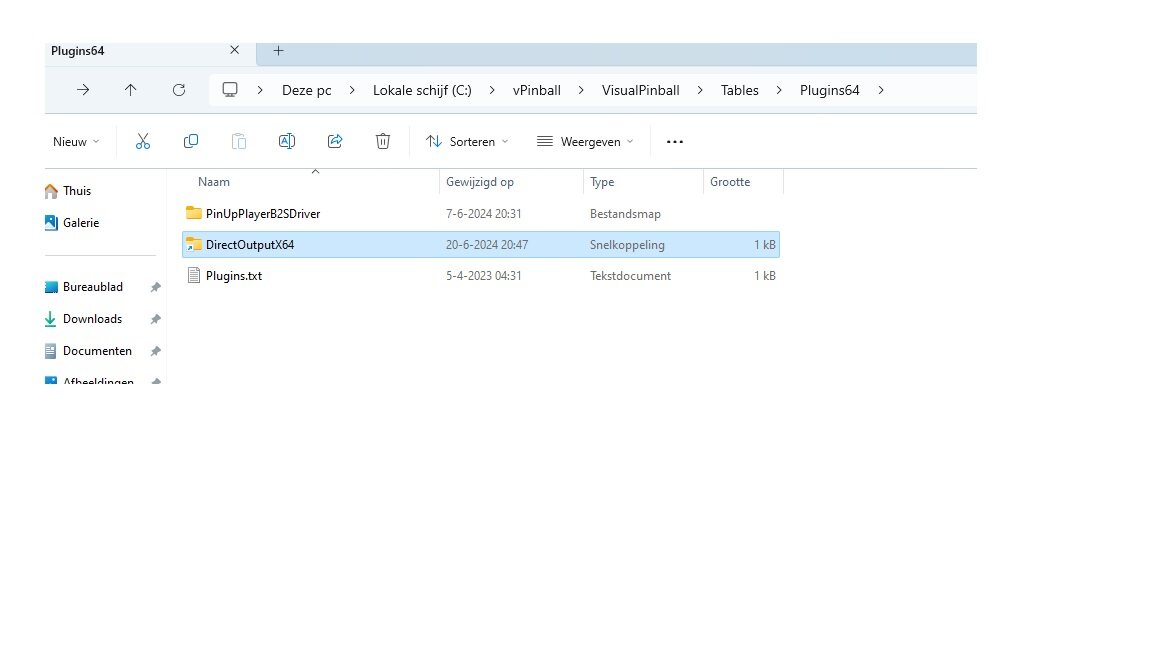Open the Nieuw dropdown menu
This screenshot has height=648, width=1152.
tap(76, 142)
